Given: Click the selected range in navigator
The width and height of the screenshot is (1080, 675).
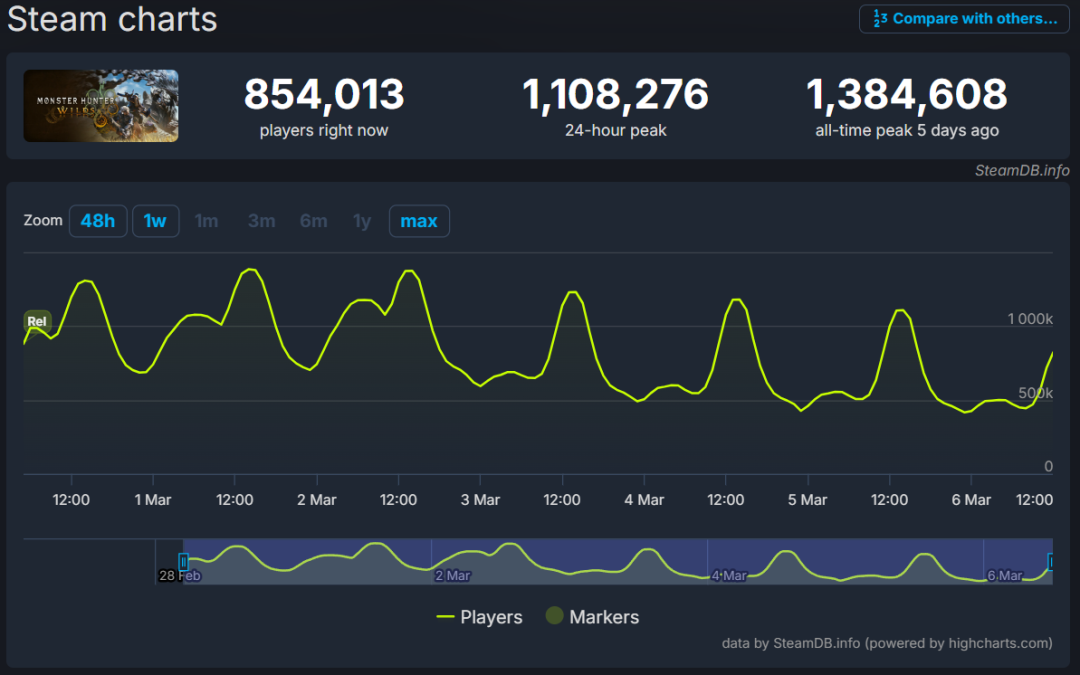Looking at the screenshot, I should click(618, 561).
